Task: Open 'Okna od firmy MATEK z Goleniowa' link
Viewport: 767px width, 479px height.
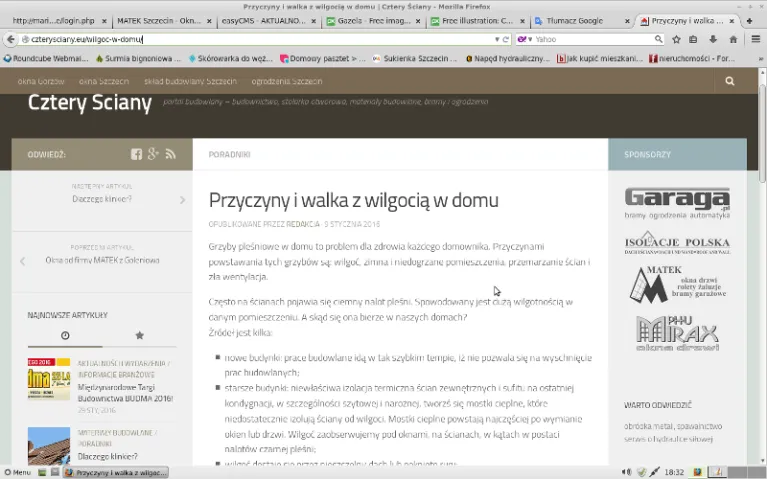Action: [102, 260]
